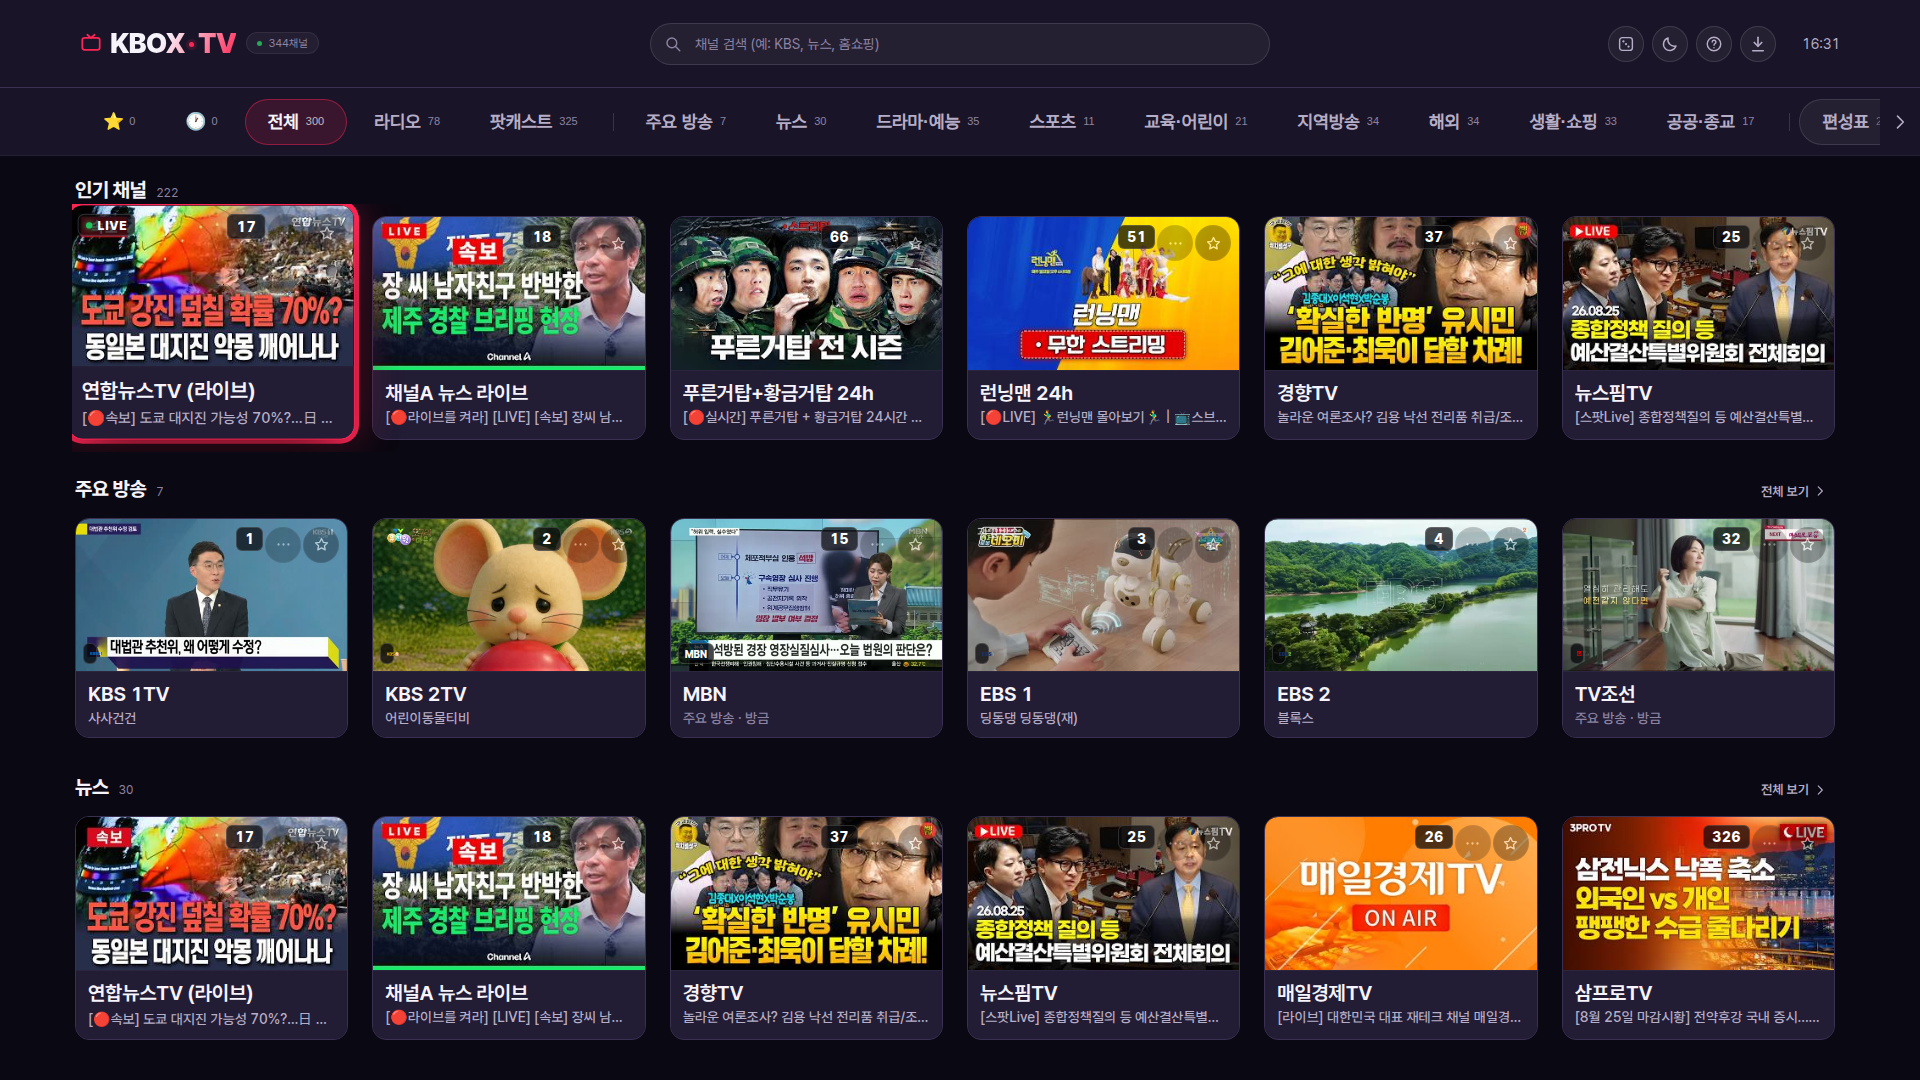
Task: Open more options dots on KBS 1TV card
Action: tap(283, 544)
